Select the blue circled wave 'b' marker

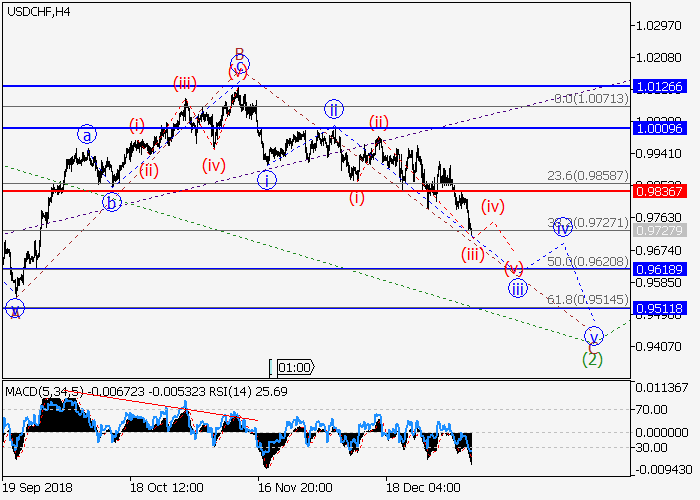coord(112,203)
